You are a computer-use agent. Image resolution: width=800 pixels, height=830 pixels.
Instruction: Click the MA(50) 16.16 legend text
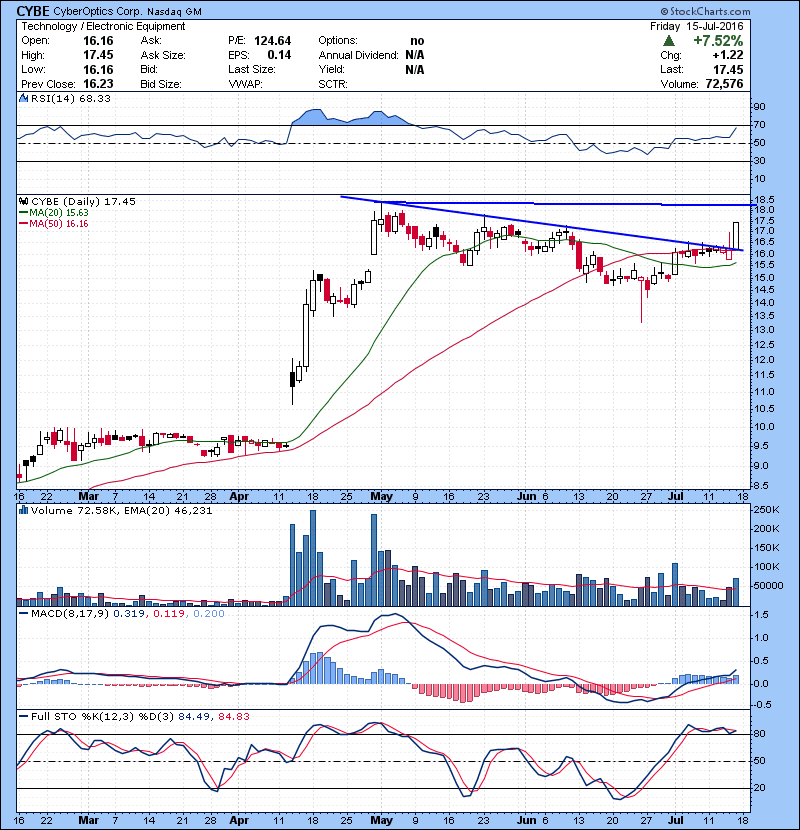tap(59, 224)
